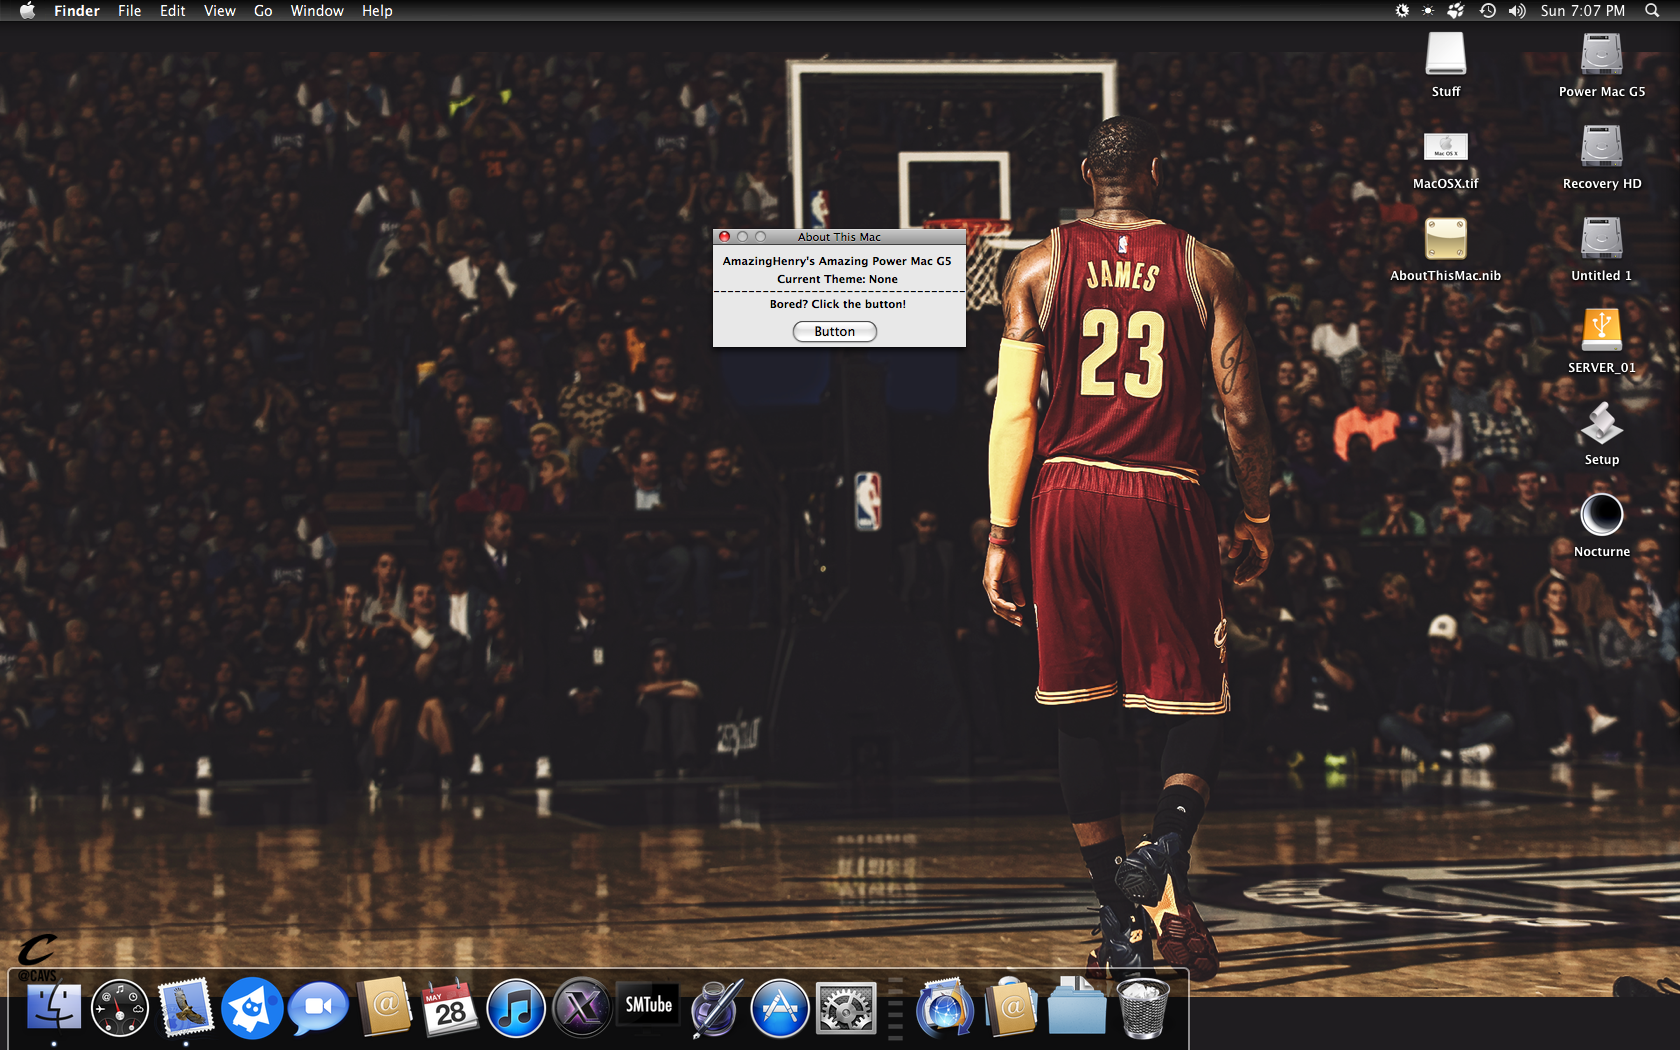
Task: Open the Help menu
Action: pos(377,10)
